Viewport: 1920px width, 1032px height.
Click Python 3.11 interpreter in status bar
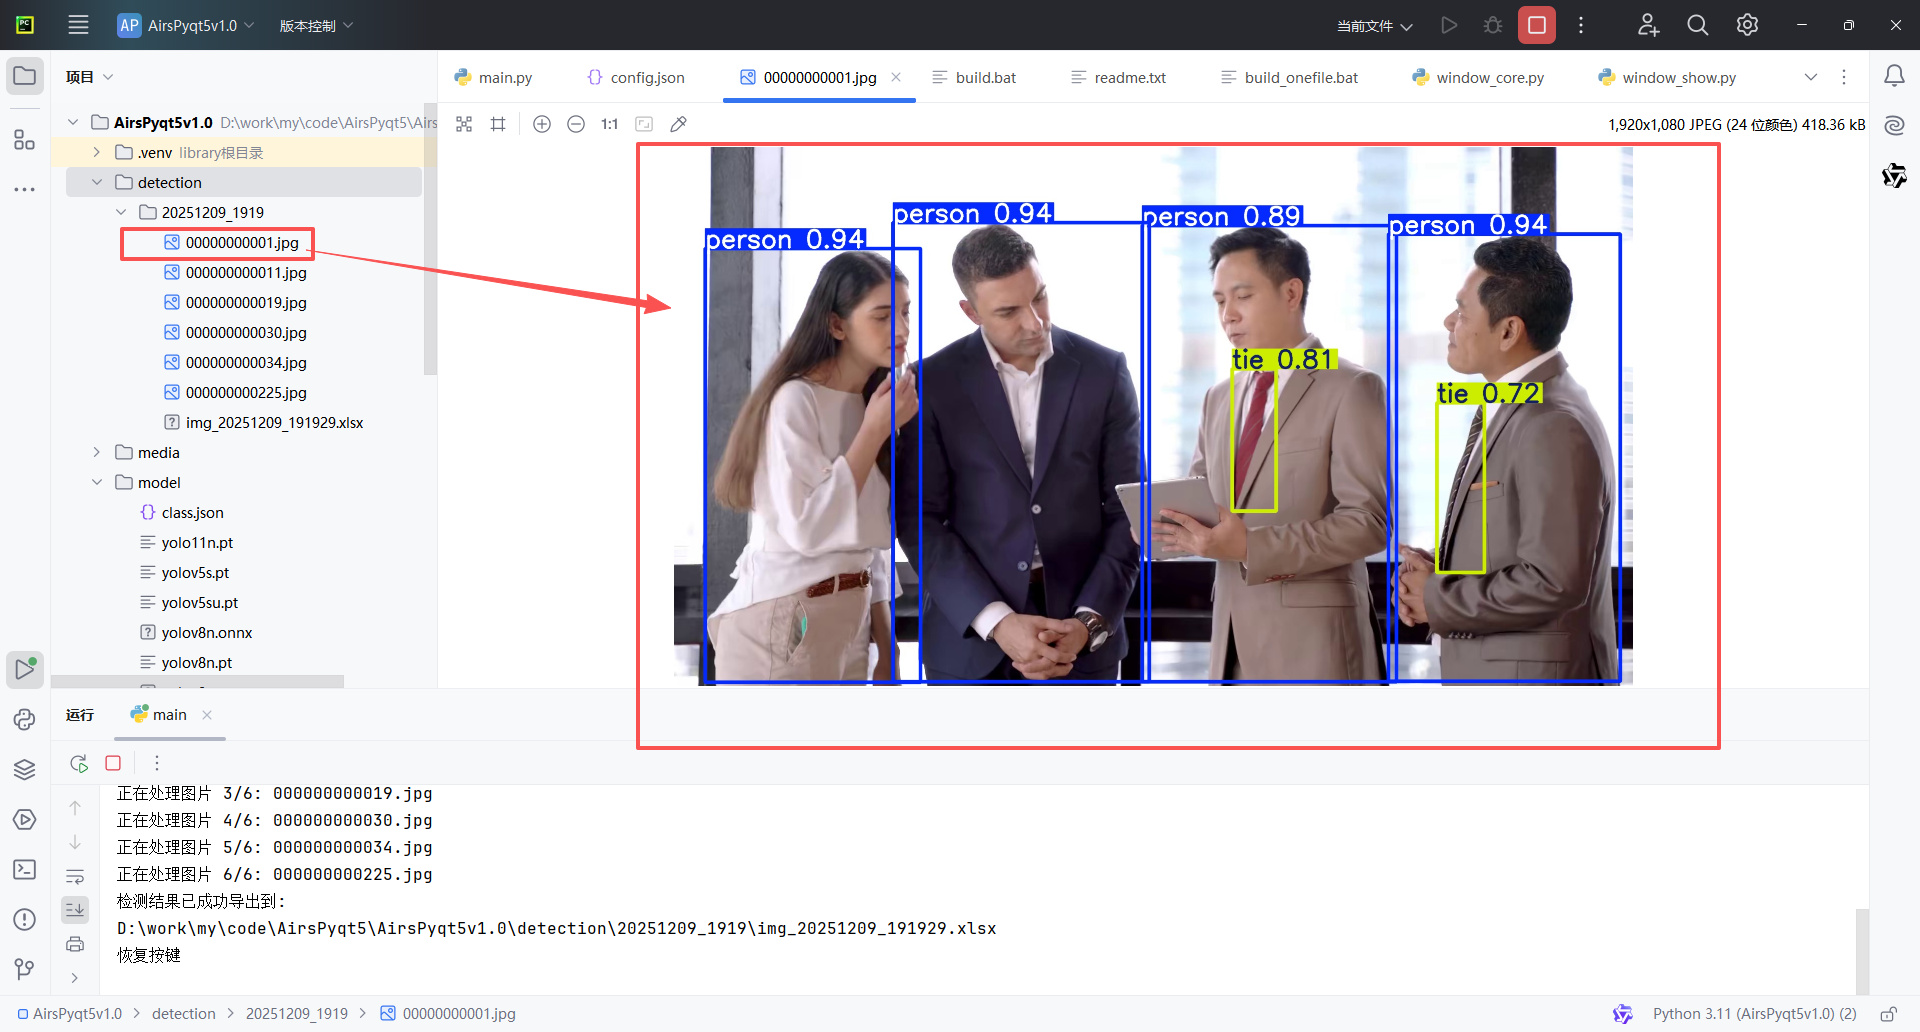(1754, 1013)
